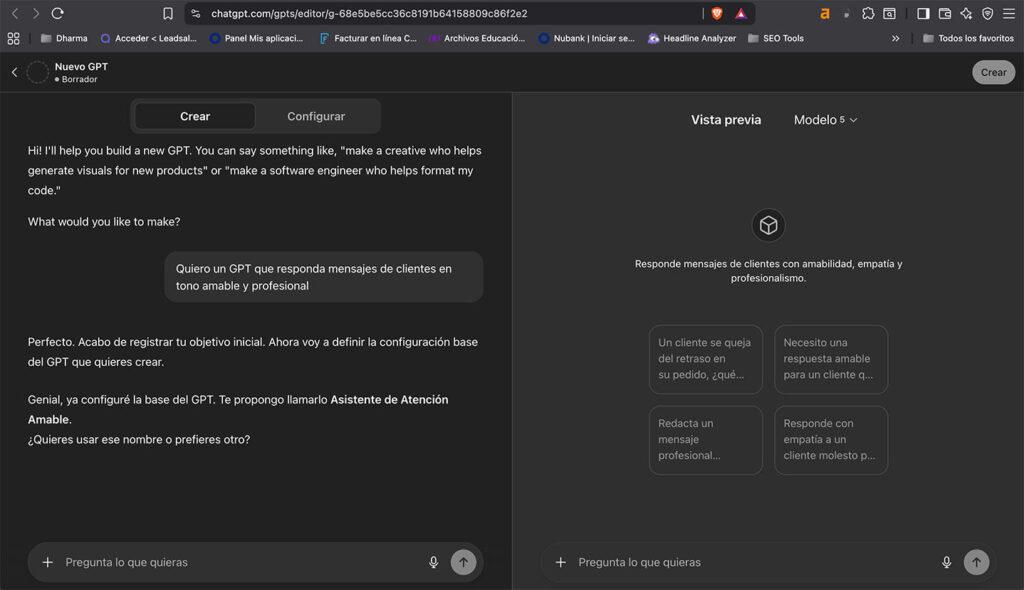Click the bookmark icon beside address bar
The height and width of the screenshot is (590, 1024).
[168, 13]
